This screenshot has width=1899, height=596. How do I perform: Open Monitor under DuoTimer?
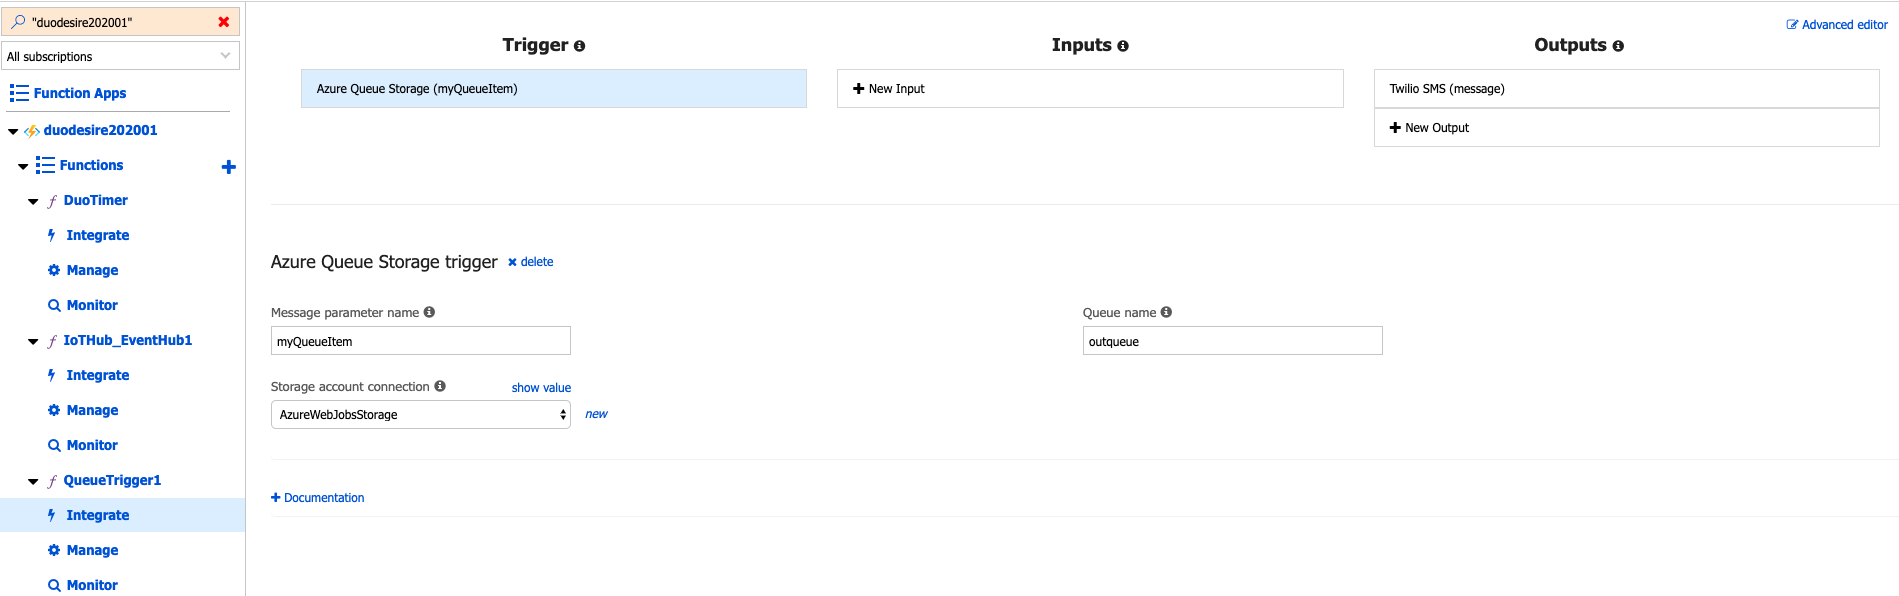tap(92, 305)
